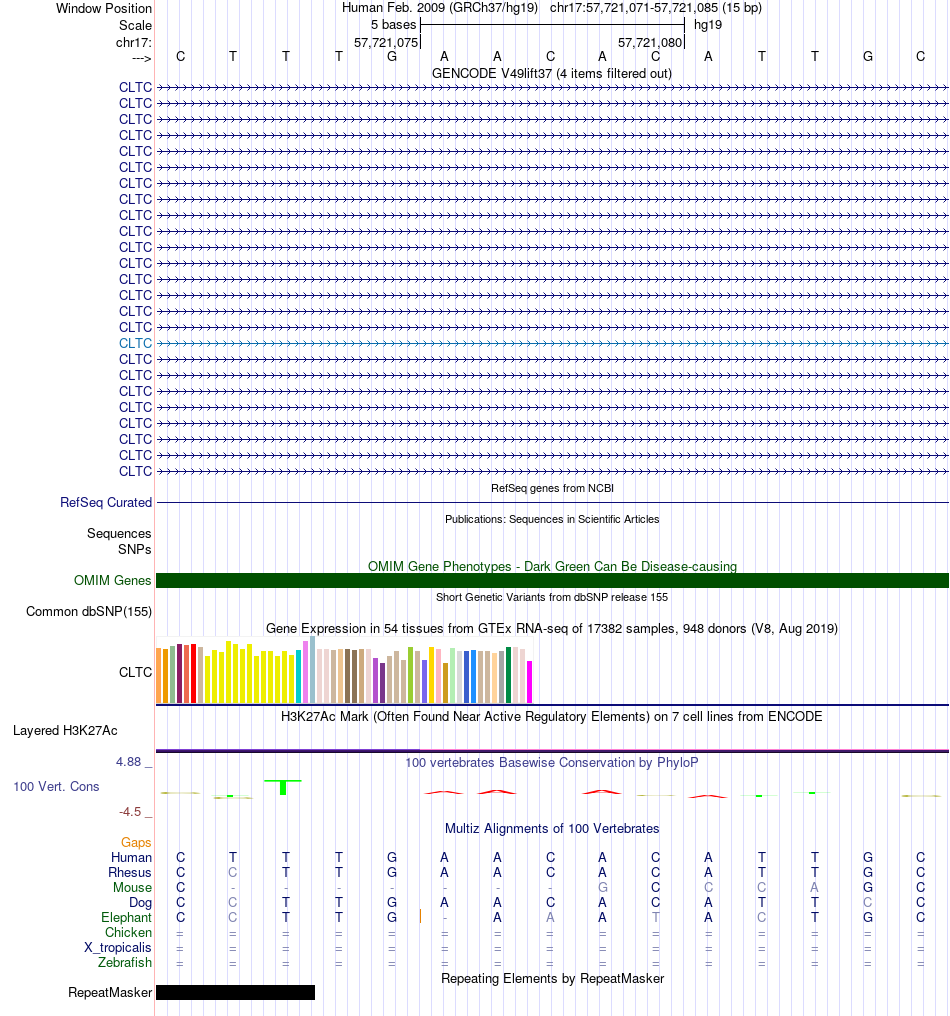Click the OMIM Genes track label
This screenshot has width=950, height=1016.
pos(112,581)
